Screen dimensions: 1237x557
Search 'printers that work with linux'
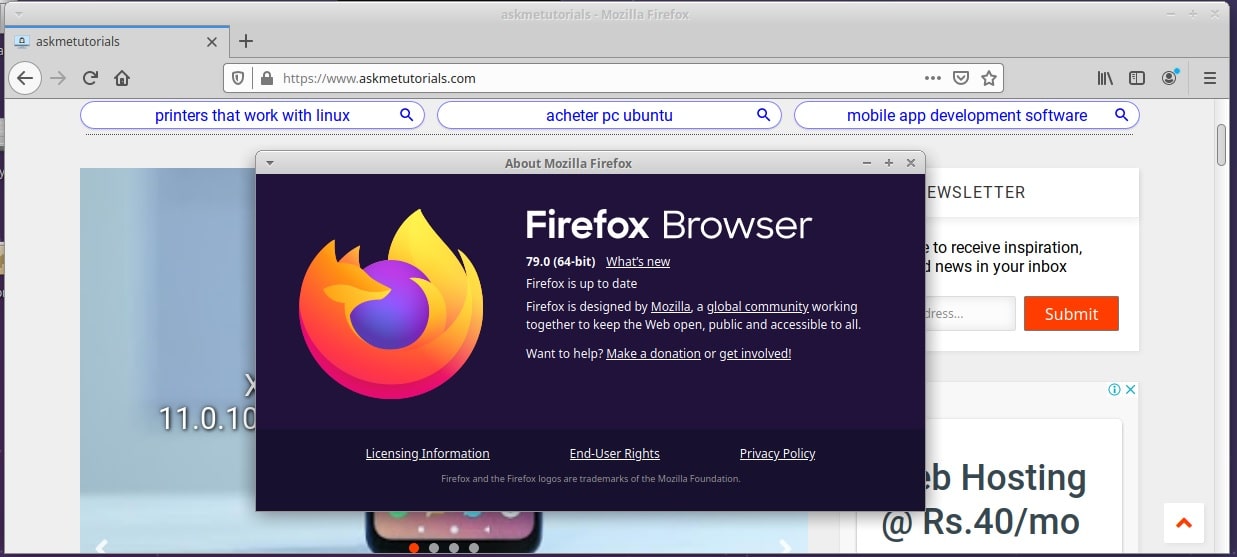pos(252,115)
